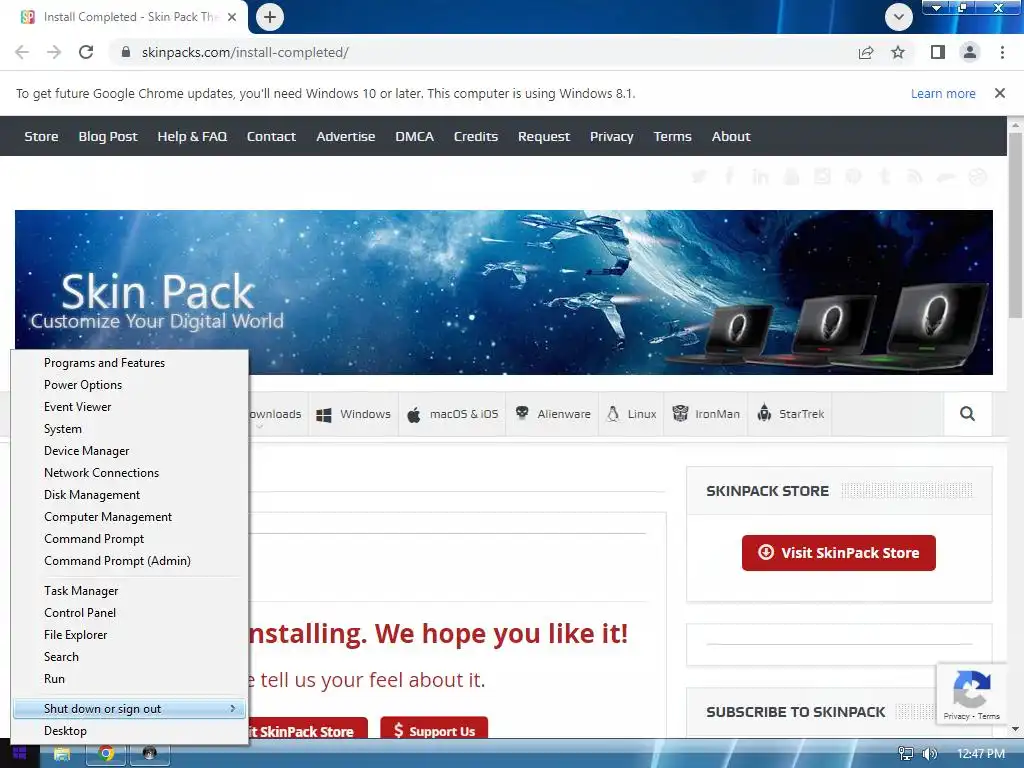Choose Network Connections
This screenshot has height=768, width=1024.
click(101, 472)
